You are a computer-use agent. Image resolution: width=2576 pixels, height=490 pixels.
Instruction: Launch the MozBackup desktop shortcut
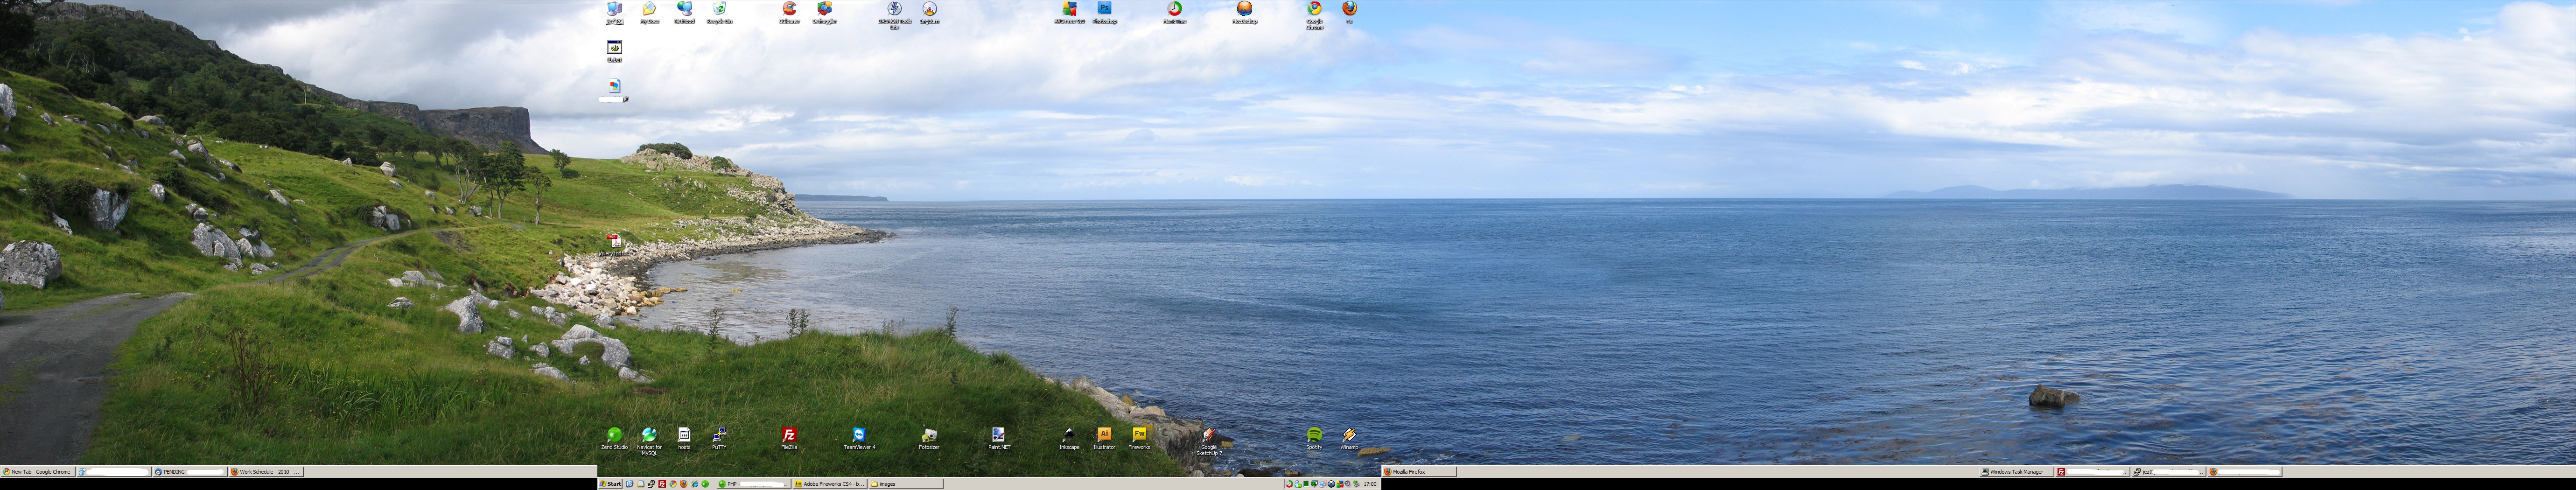(x=1244, y=12)
